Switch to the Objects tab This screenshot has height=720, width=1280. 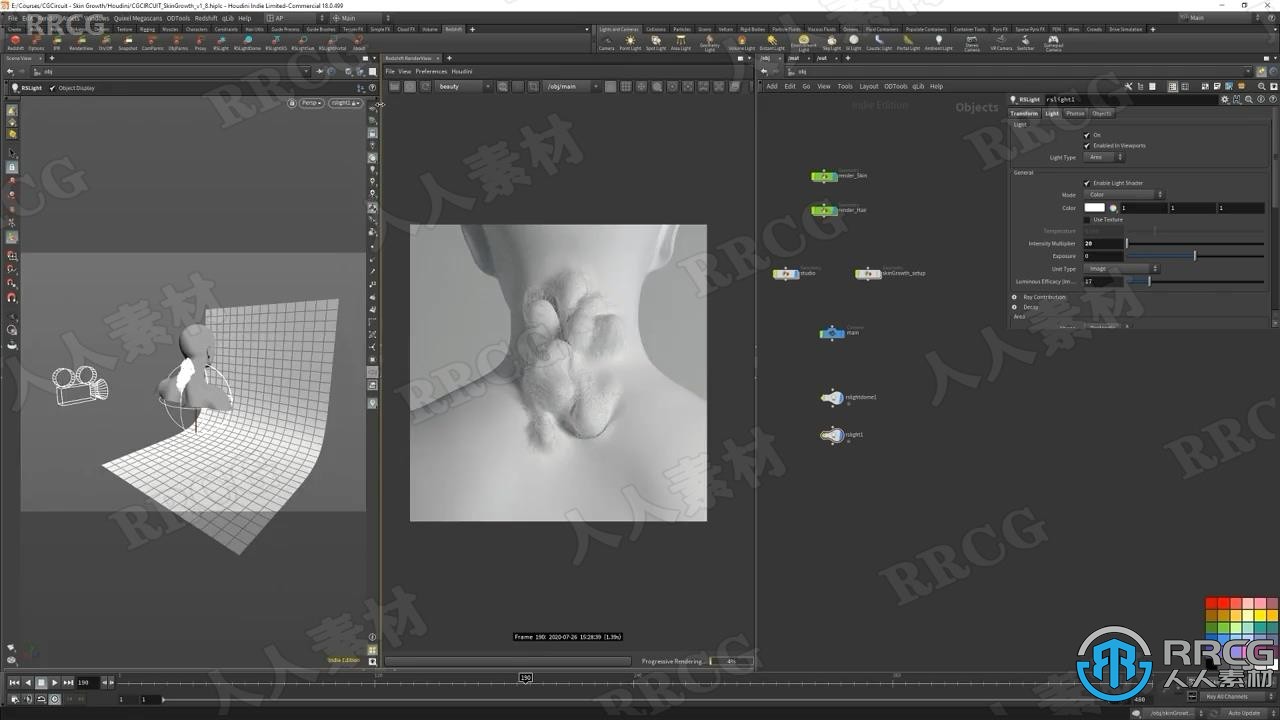coord(1101,114)
